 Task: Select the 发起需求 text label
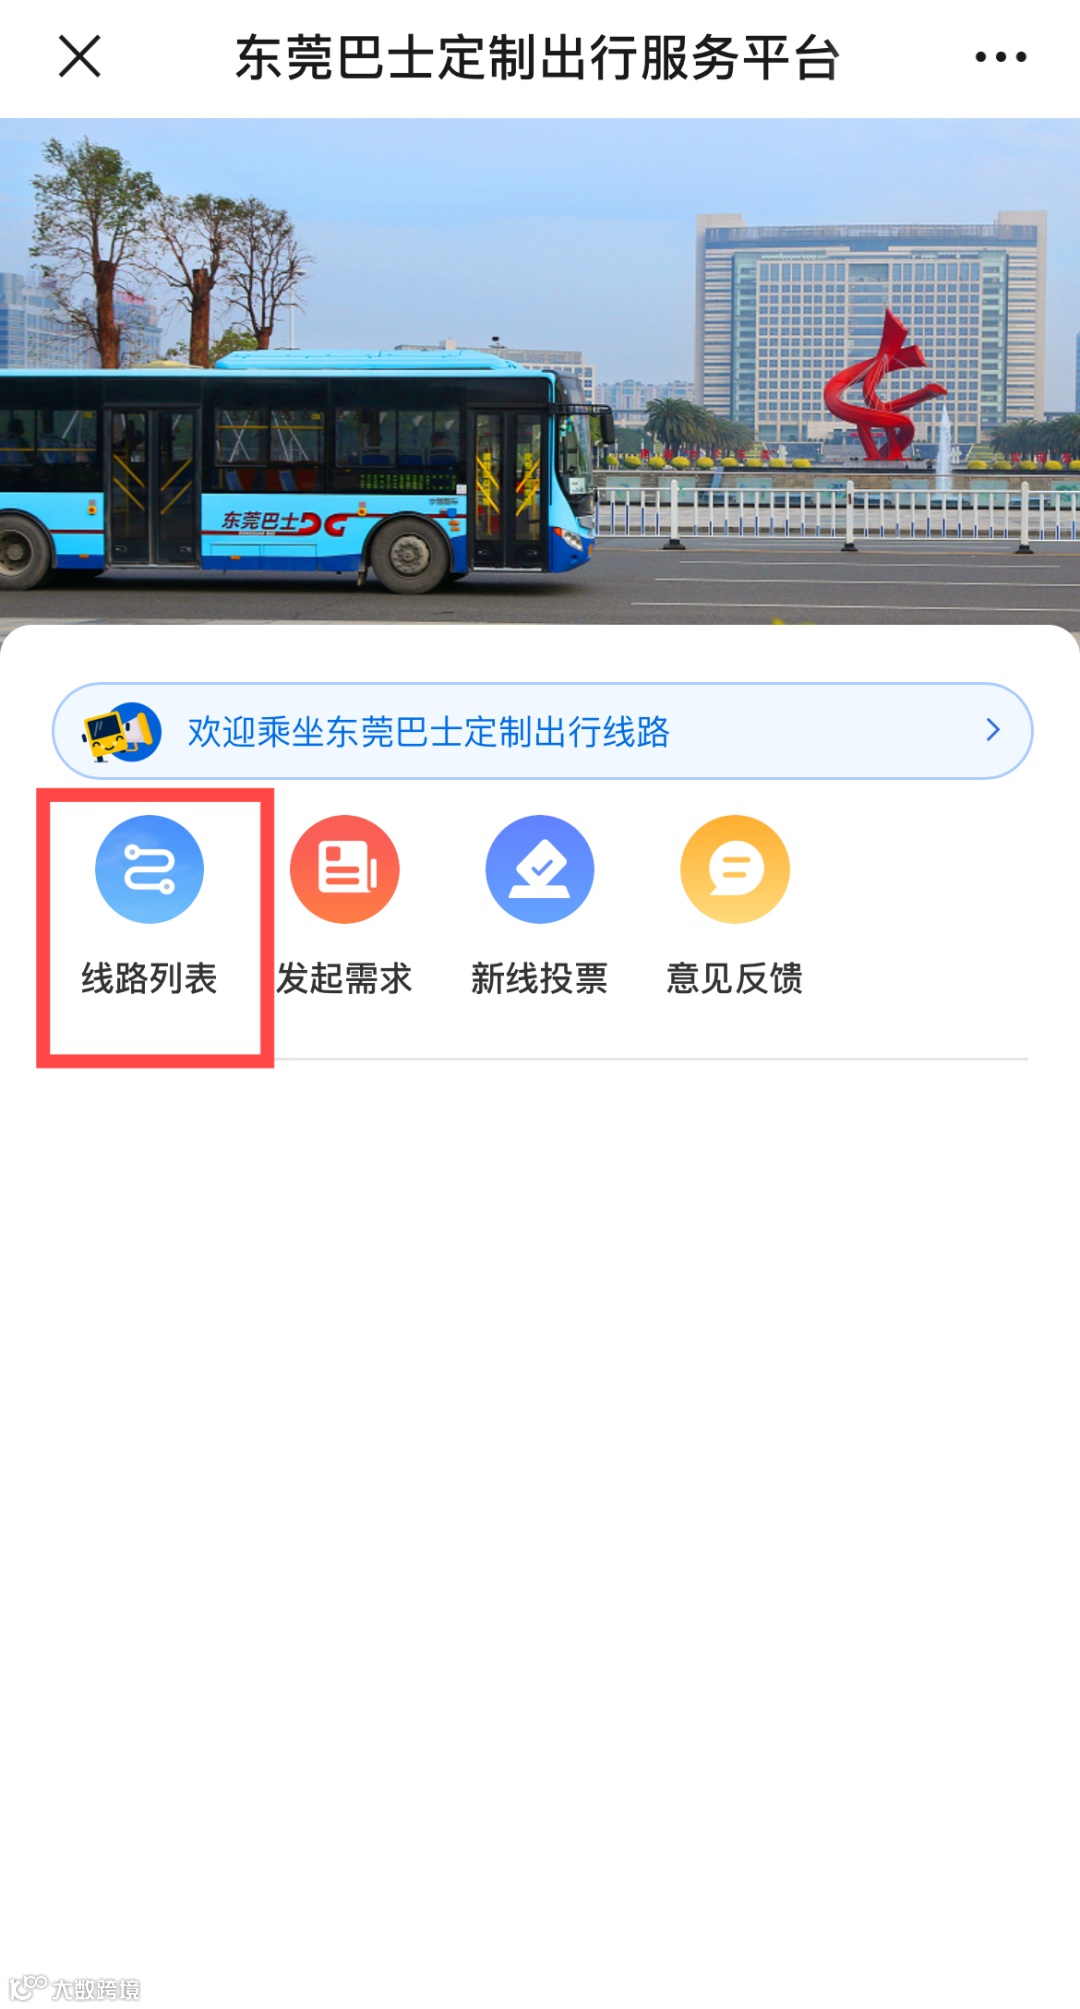(345, 978)
